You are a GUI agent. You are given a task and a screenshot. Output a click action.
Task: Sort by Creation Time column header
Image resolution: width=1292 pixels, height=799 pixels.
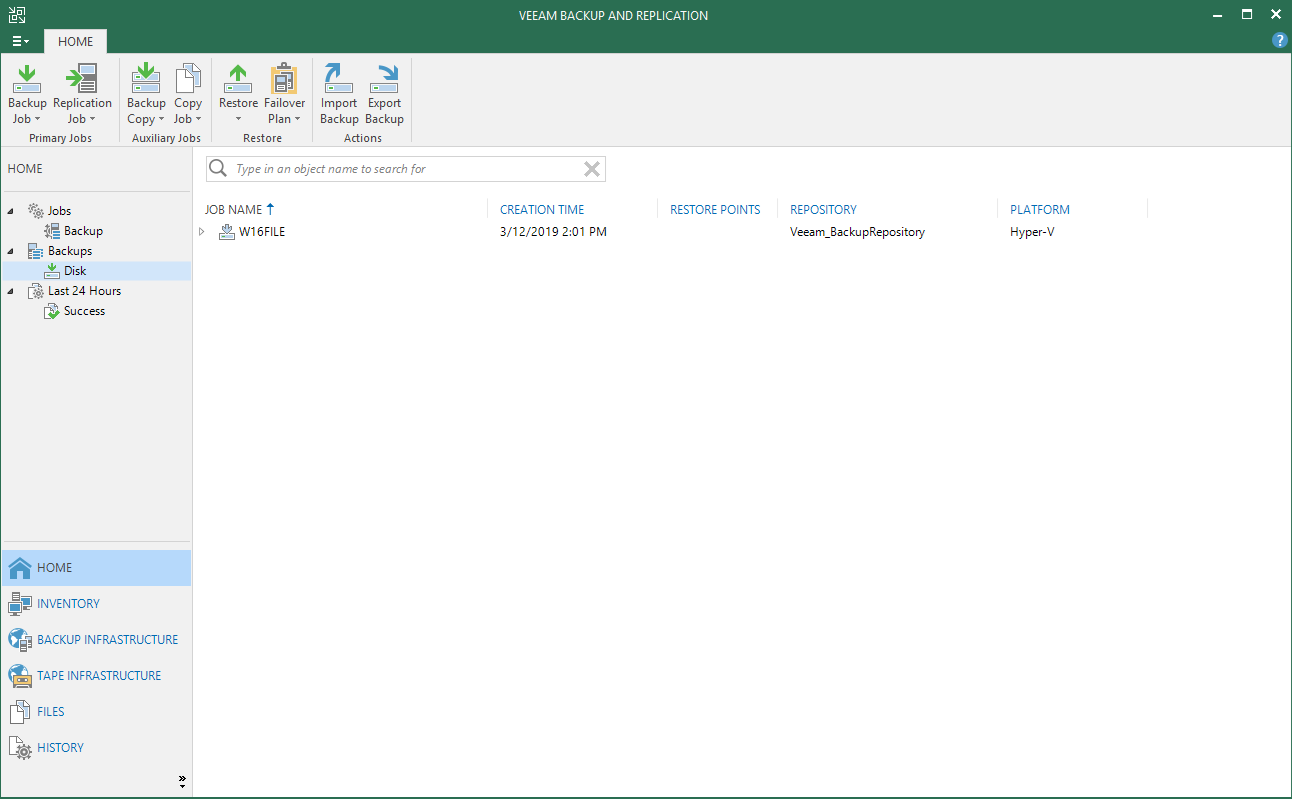point(542,210)
